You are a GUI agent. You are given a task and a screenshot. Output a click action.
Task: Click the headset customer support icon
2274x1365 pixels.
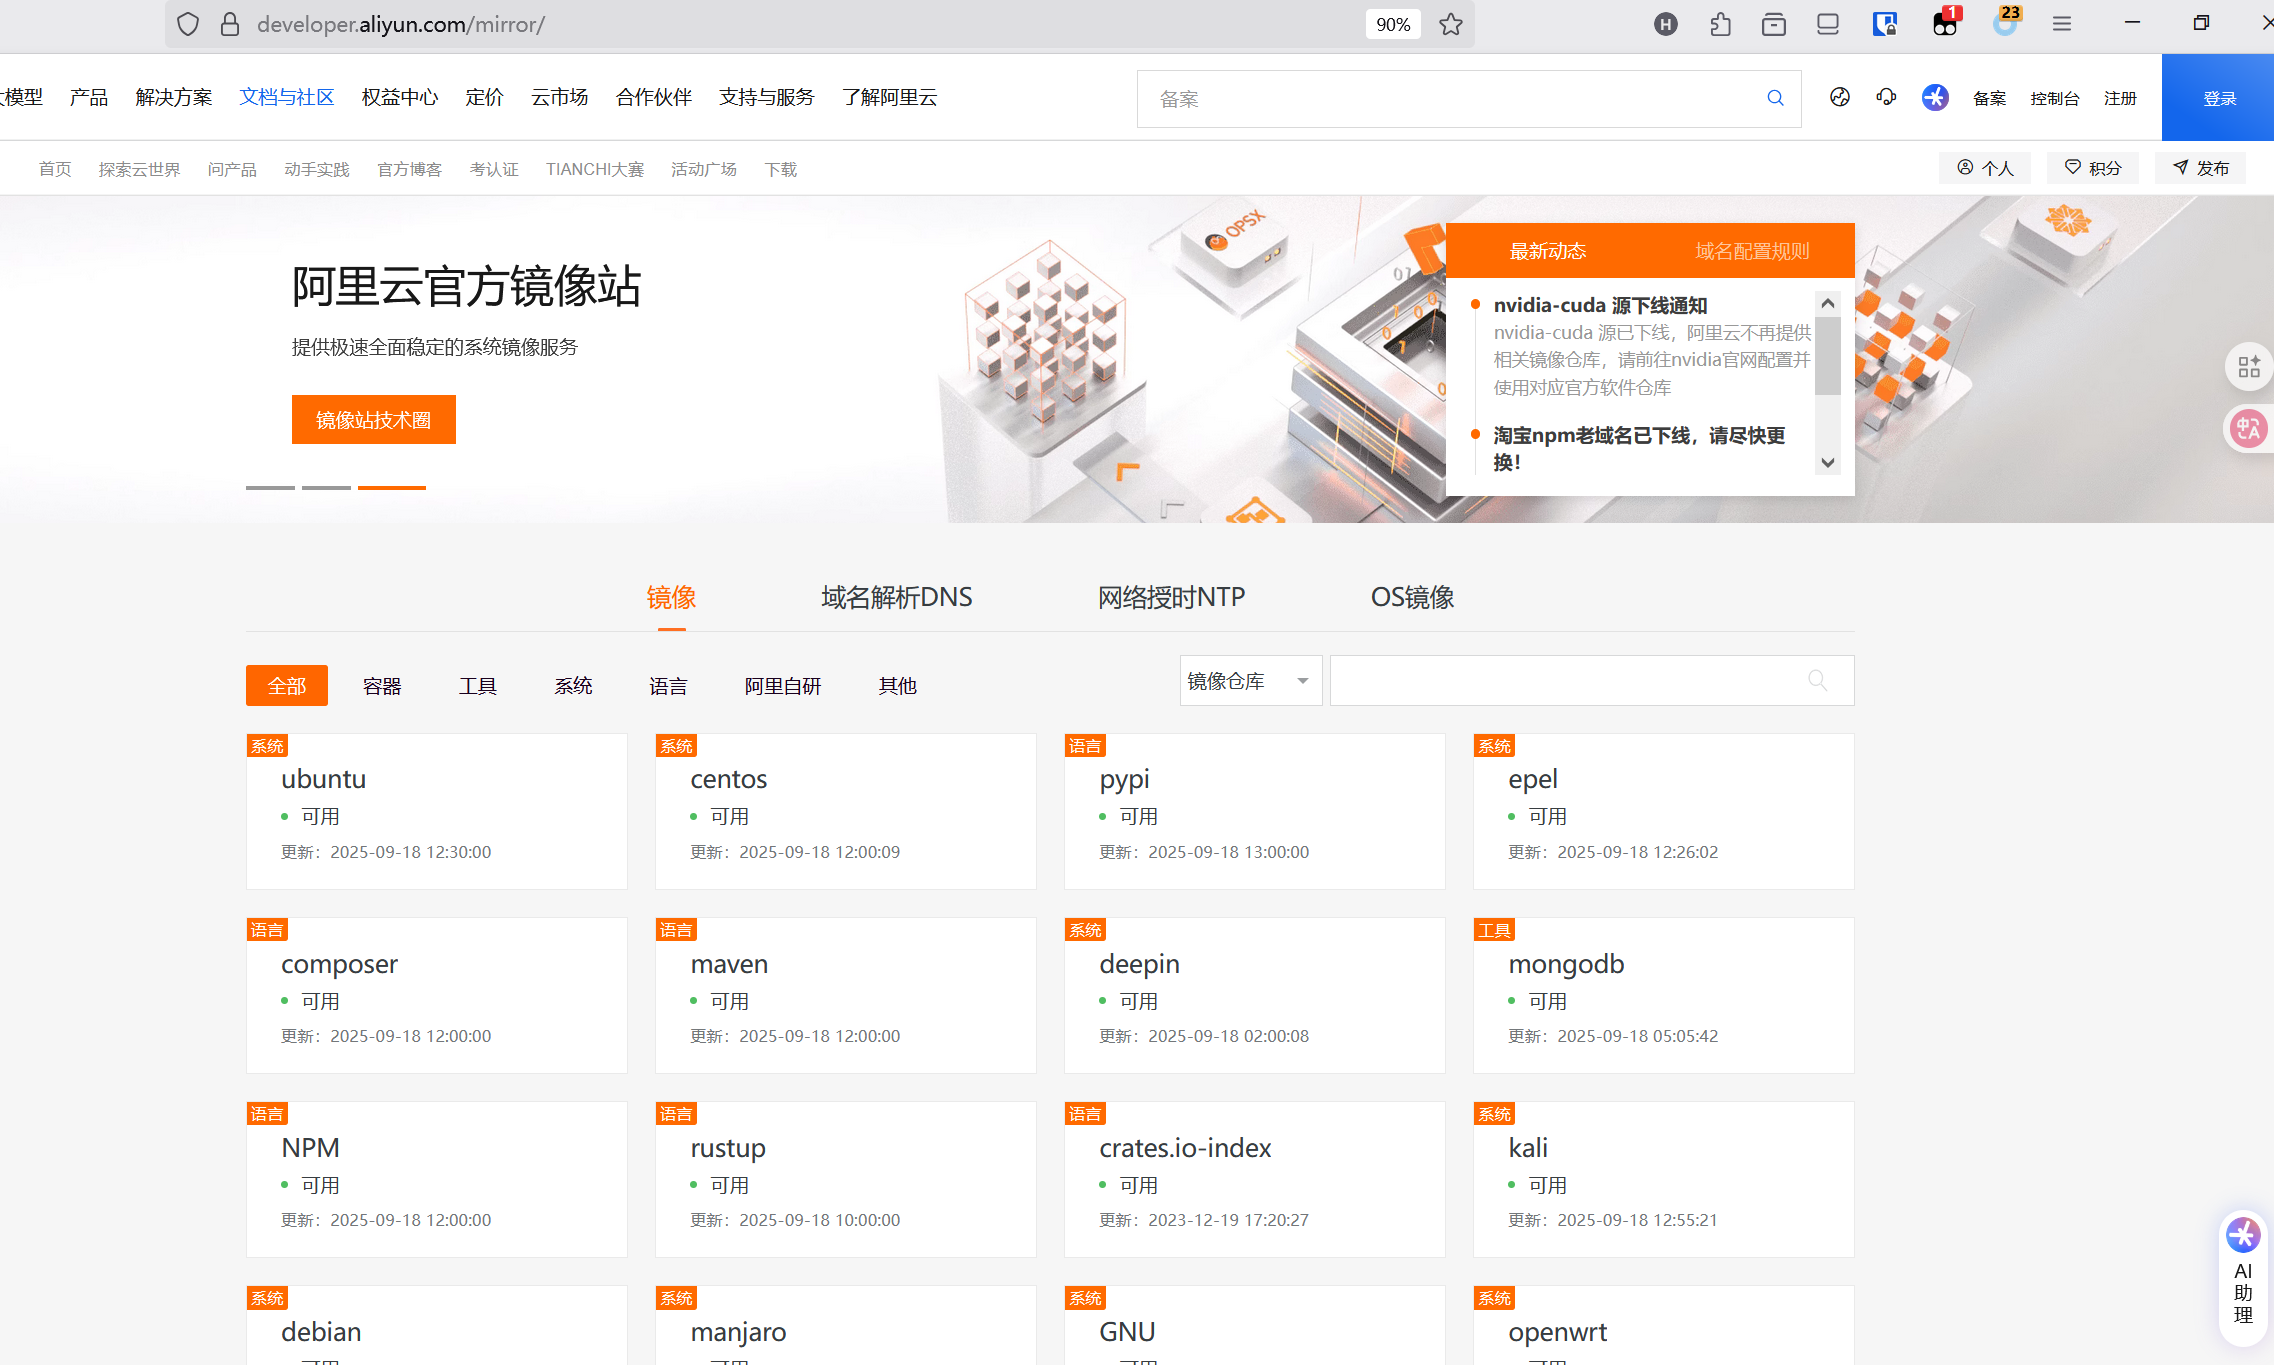coord(1886,97)
